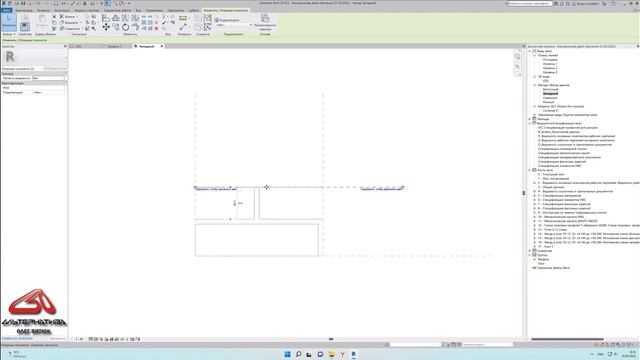Open Северный elevation in project browser

(x=550, y=98)
